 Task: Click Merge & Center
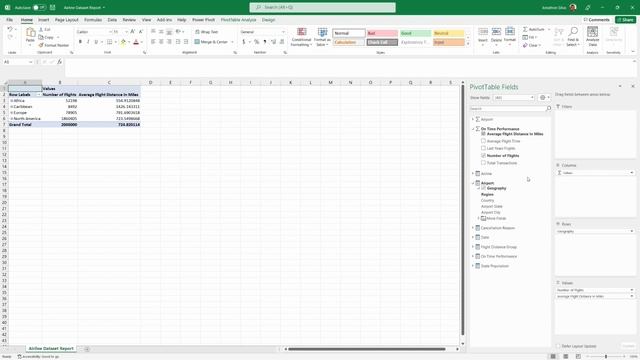click(x=211, y=42)
